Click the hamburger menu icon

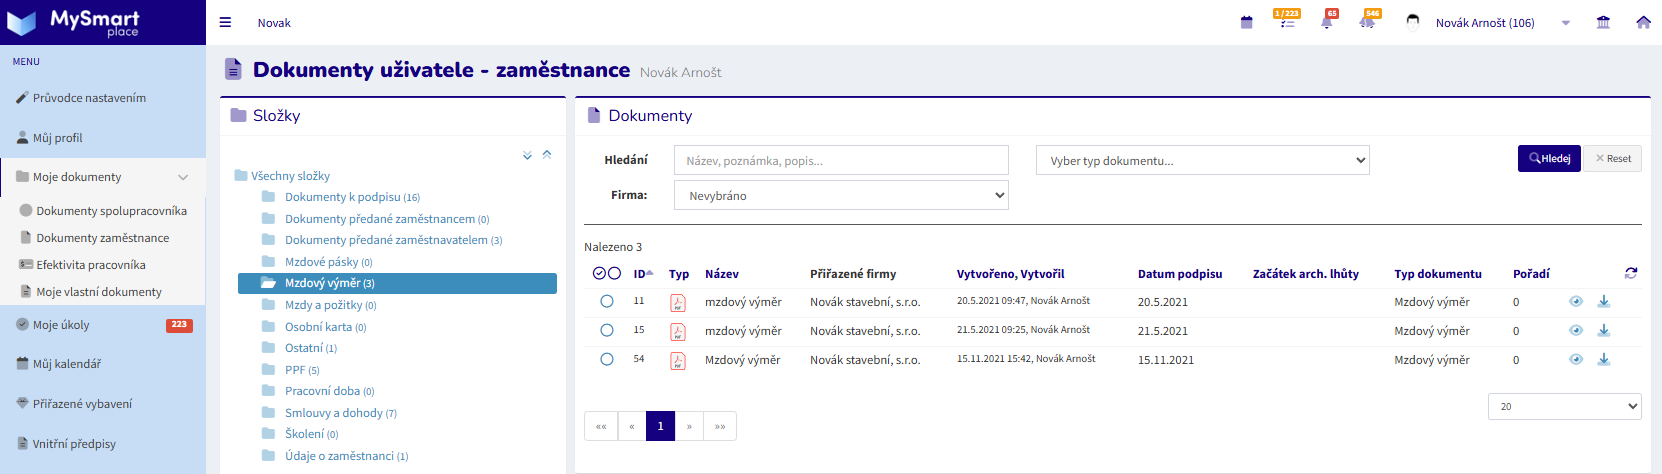point(225,22)
